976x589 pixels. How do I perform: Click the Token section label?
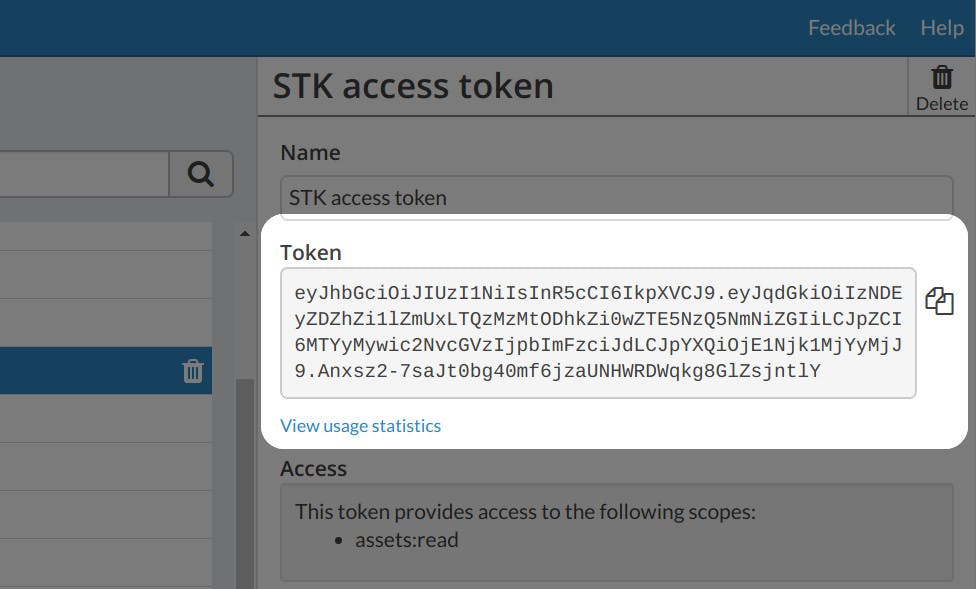click(311, 252)
